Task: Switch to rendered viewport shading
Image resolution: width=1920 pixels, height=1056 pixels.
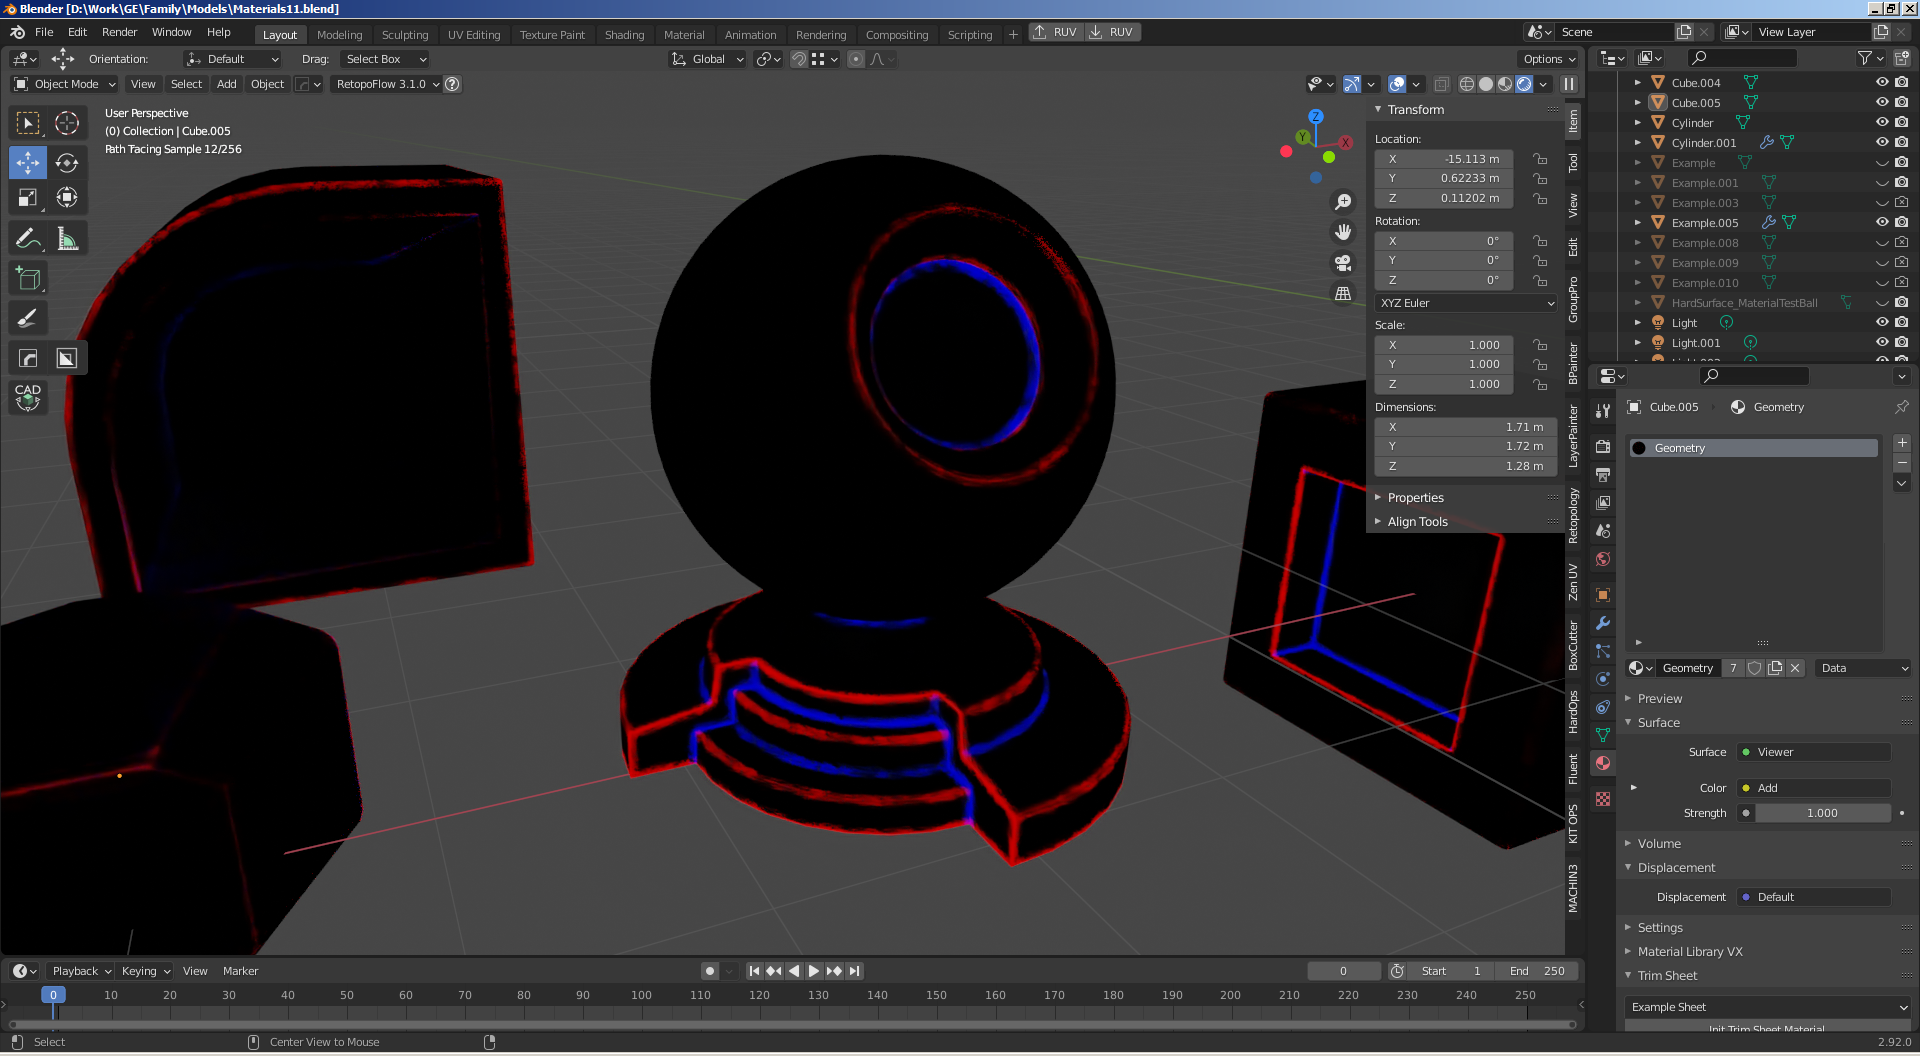Action: (1524, 84)
